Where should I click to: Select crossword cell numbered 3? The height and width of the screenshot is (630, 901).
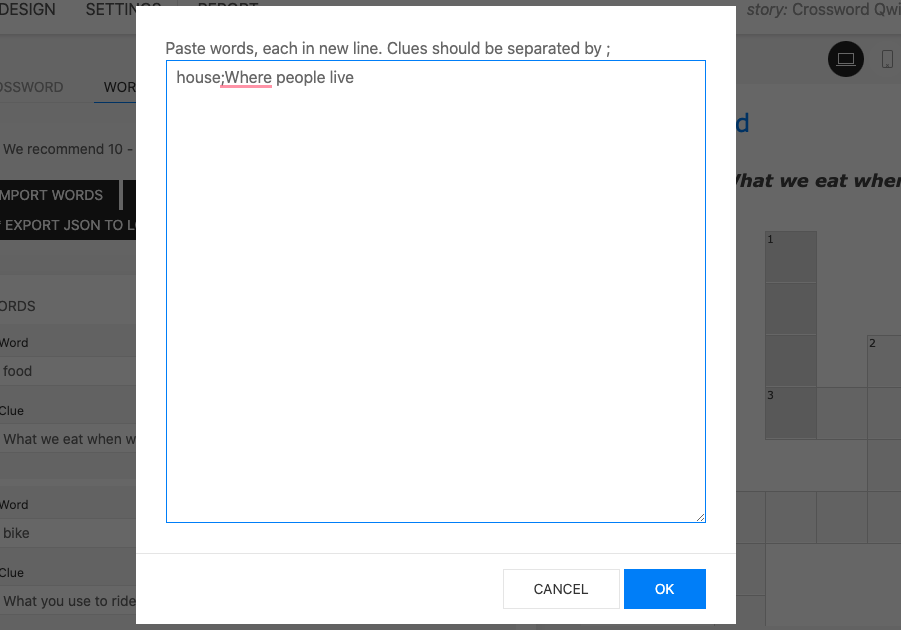click(791, 413)
